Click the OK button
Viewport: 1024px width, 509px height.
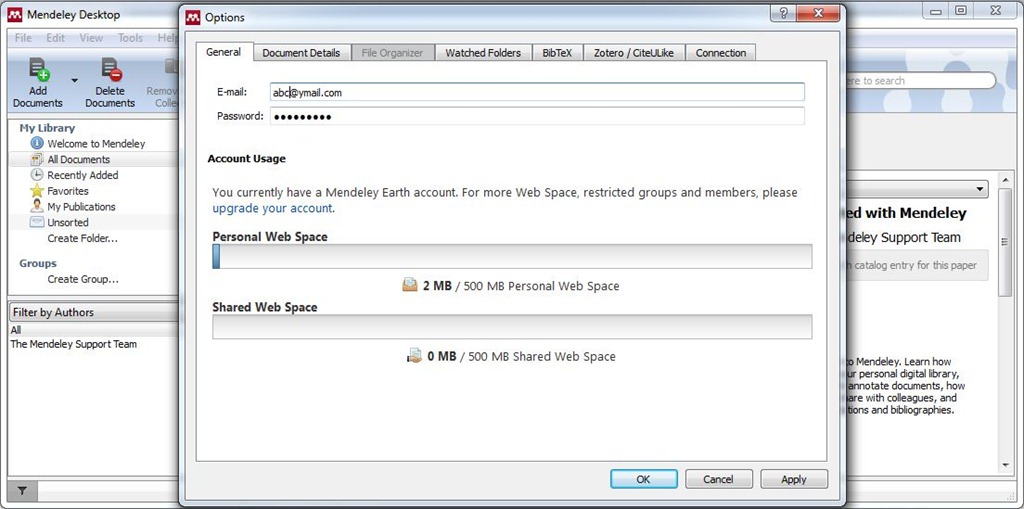(643, 479)
